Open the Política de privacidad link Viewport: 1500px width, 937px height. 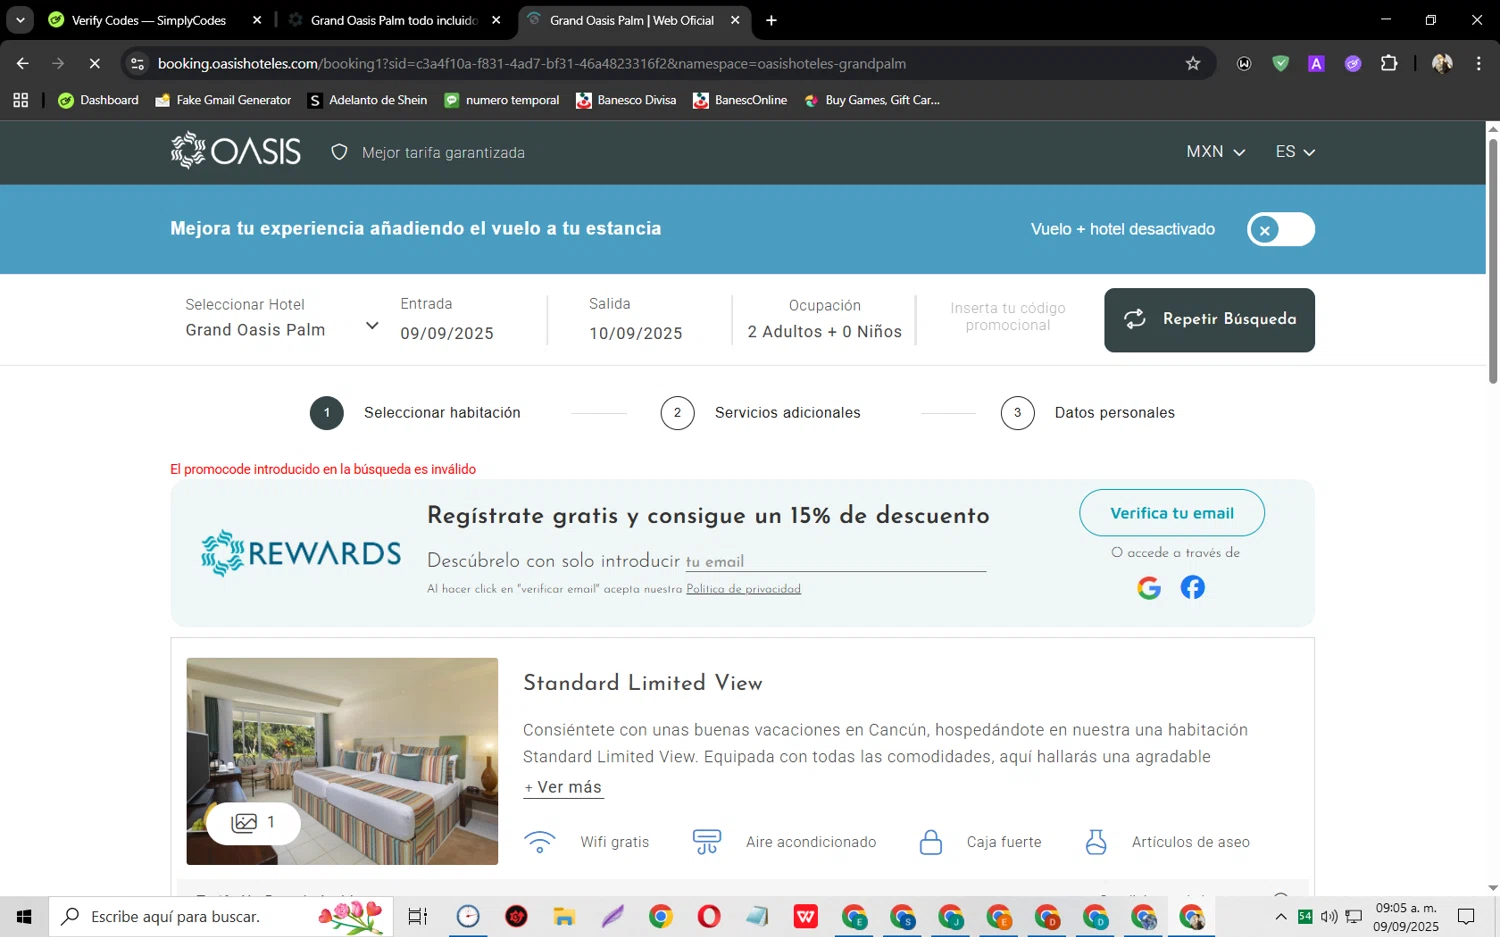pyautogui.click(x=743, y=589)
